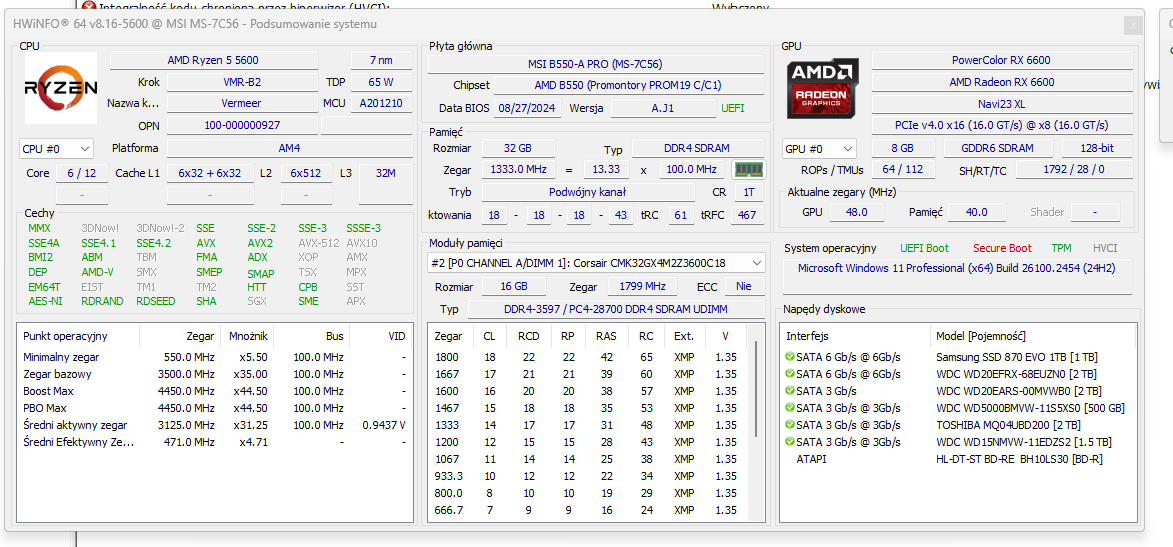Click the RCD column header in timings table

point(528,336)
